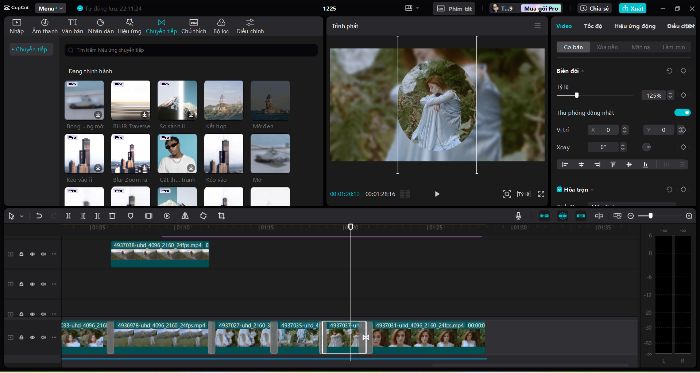700x373 pixels.
Task: Play the preview video
Action: tap(437, 194)
